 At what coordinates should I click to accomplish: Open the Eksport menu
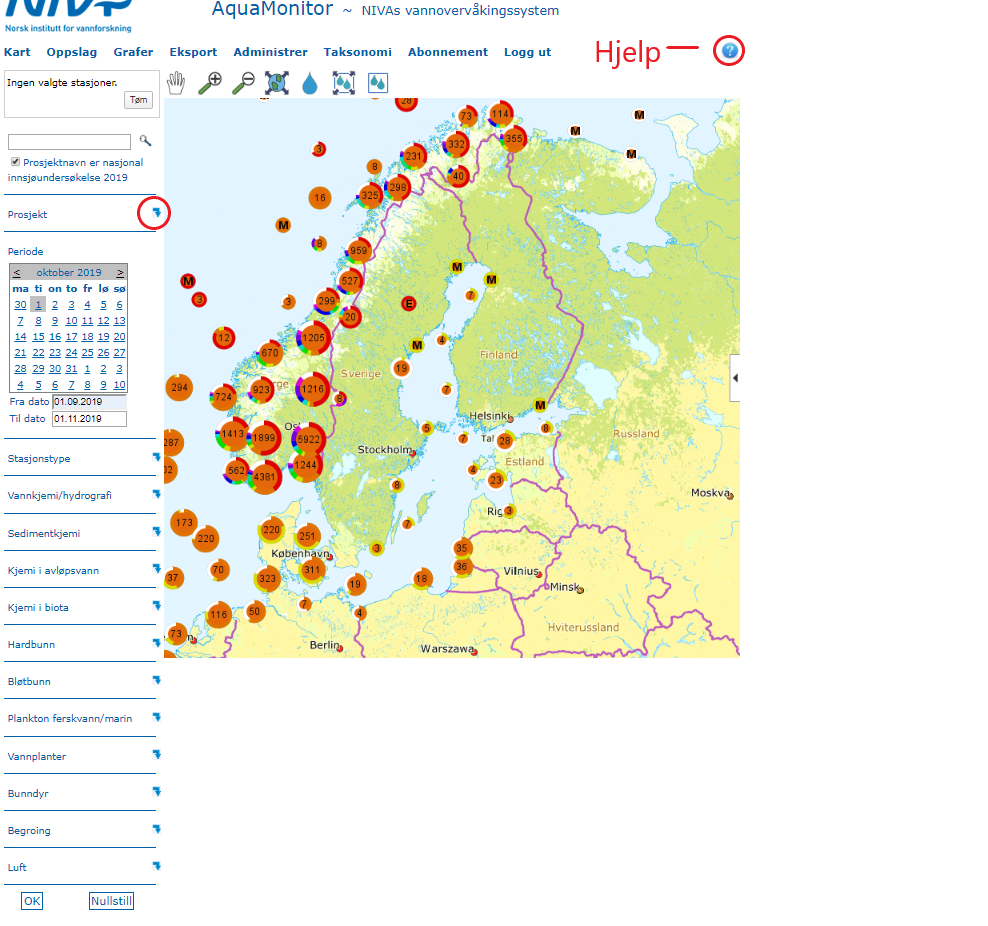pyautogui.click(x=193, y=52)
